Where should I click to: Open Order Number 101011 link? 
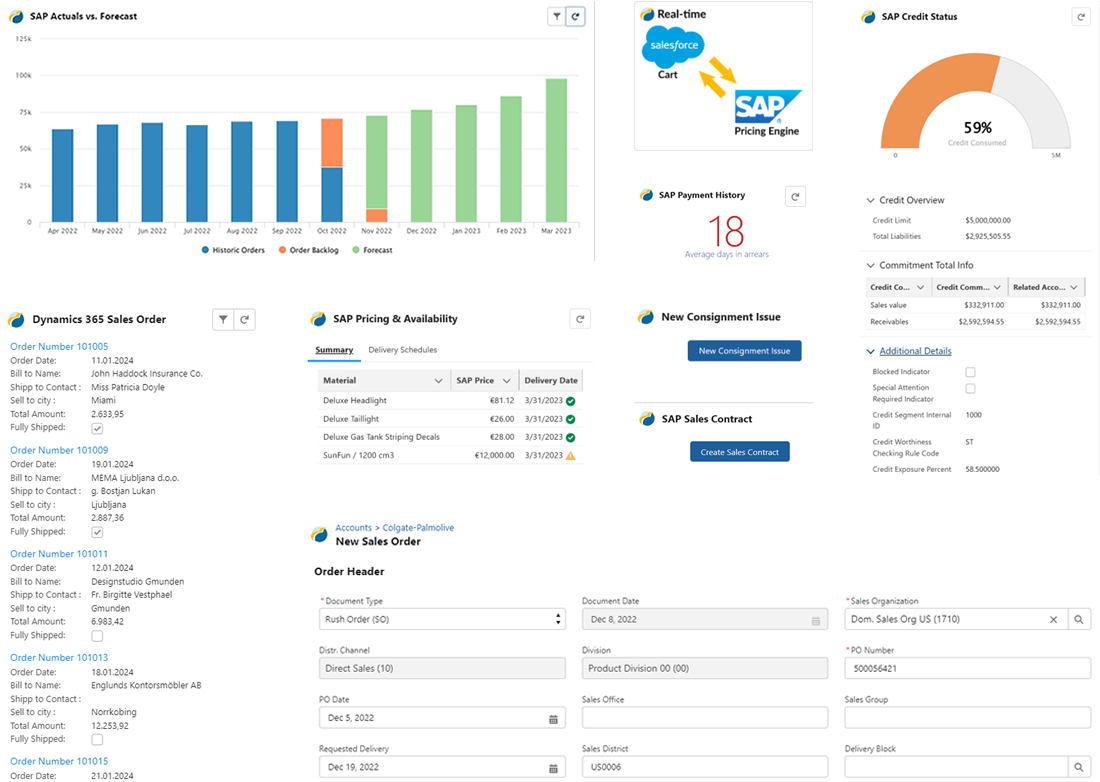coord(59,554)
